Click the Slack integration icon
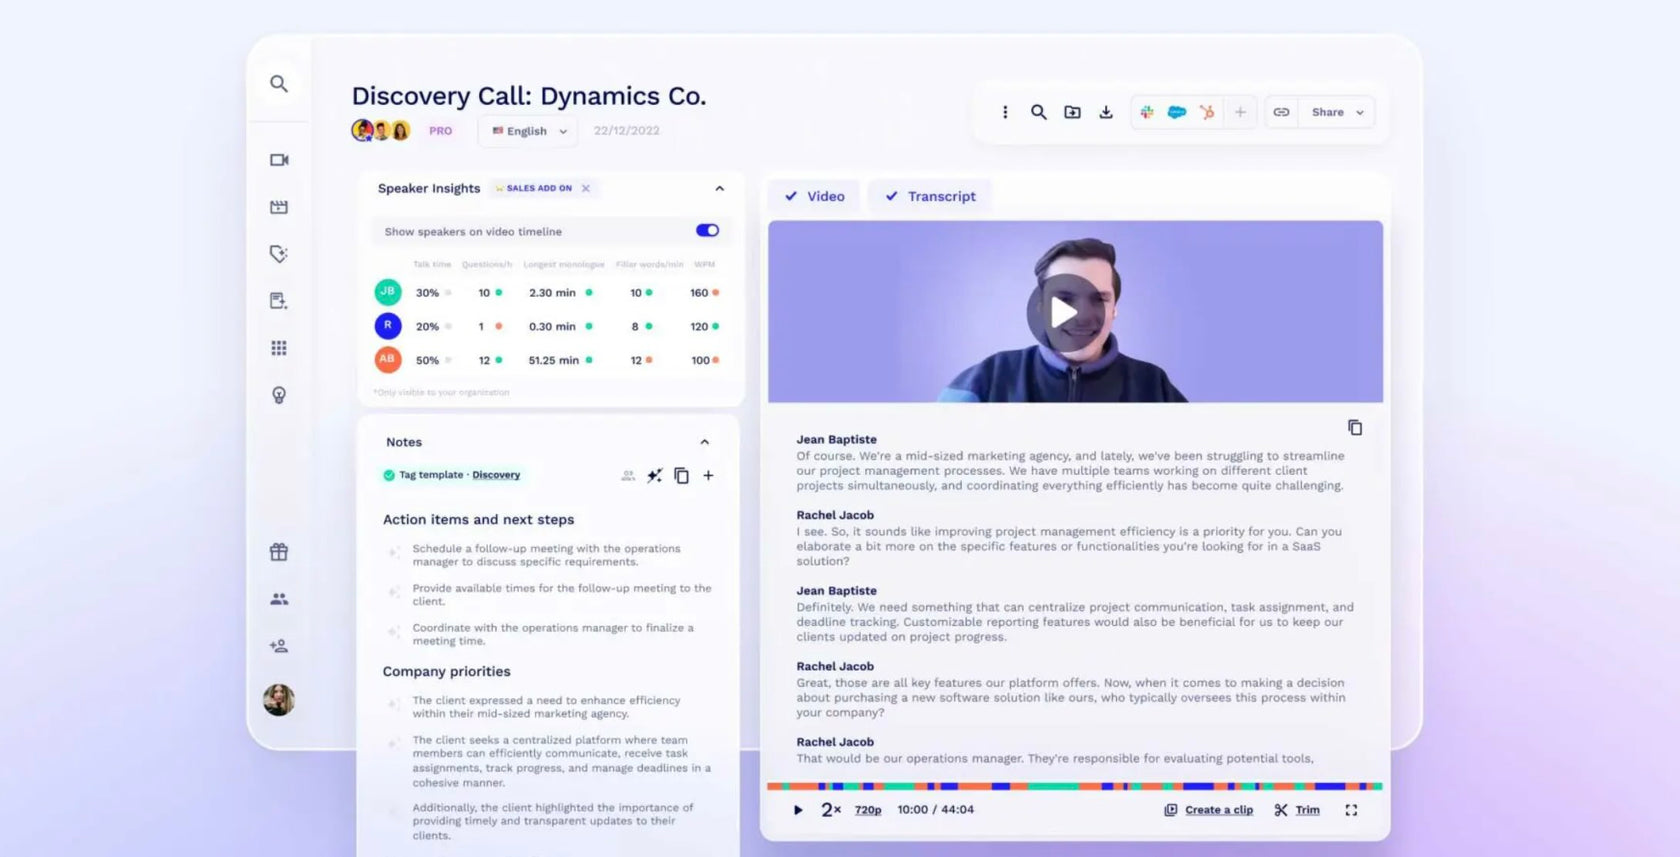 [x=1147, y=112]
